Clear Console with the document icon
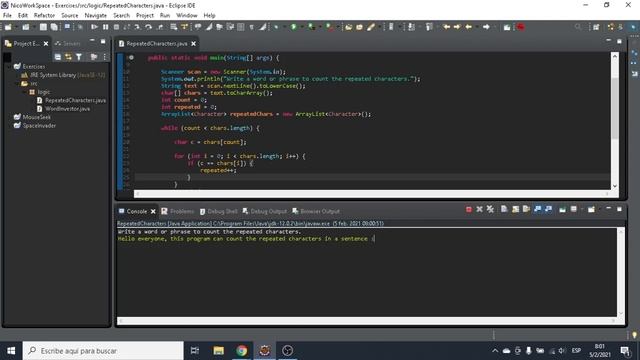The width and height of the screenshot is (640, 360). pos(504,209)
